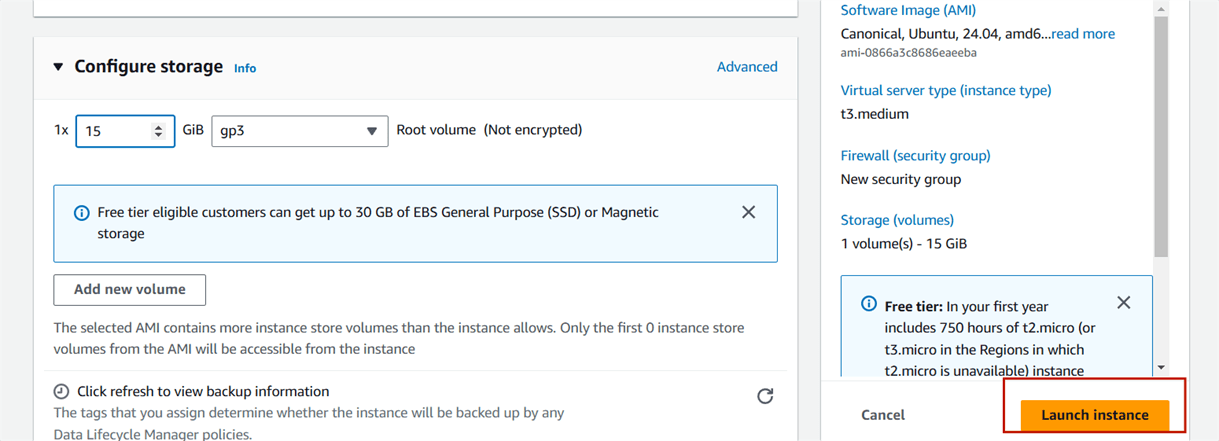Image resolution: width=1219 pixels, height=441 pixels.
Task: Open Storage (volumes) summary link
Action: click(898, 220)
